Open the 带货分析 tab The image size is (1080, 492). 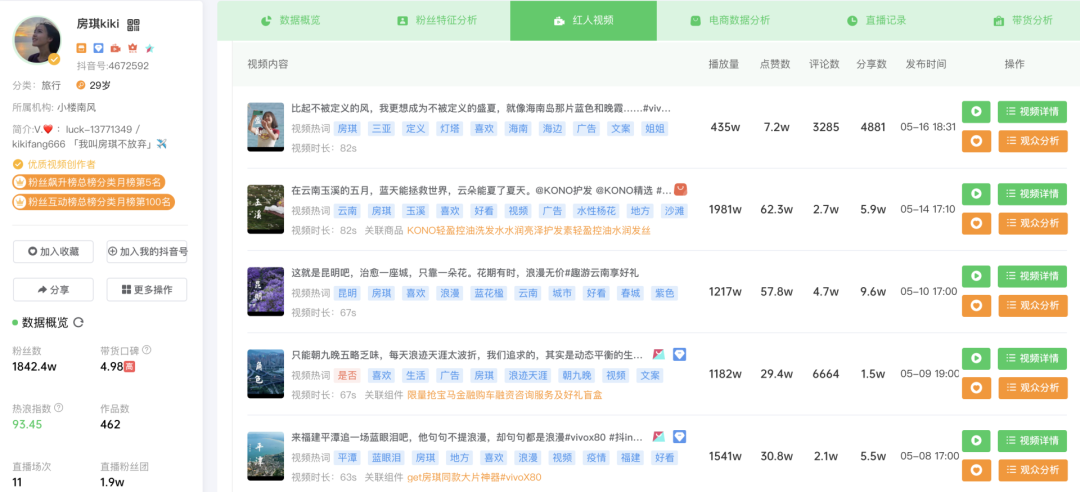(x=1023, y=21)
